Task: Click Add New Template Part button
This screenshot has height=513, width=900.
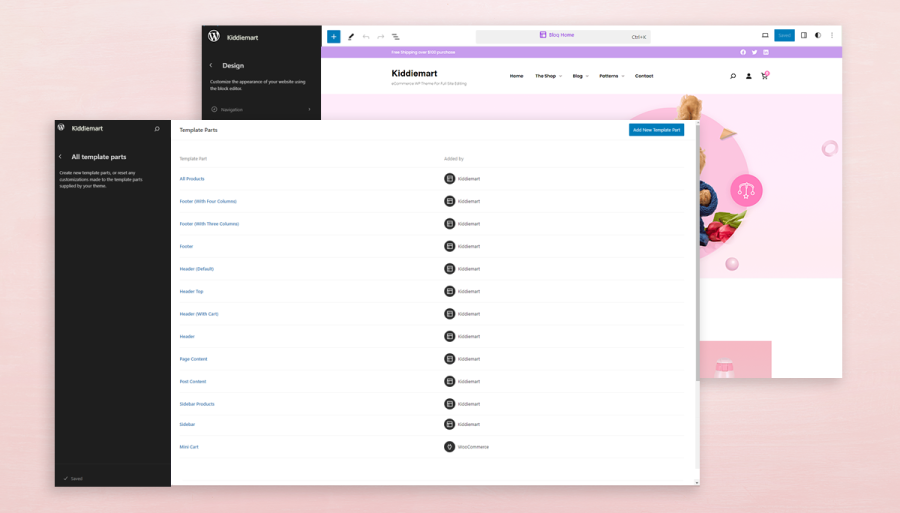Action: (656, 130)
